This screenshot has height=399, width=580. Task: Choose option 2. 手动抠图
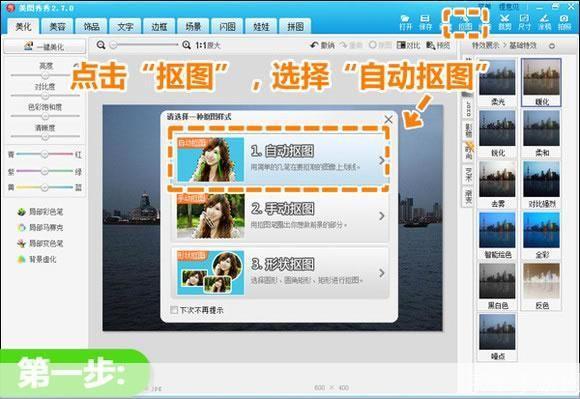pyautogui.click(x=280, y=216)
